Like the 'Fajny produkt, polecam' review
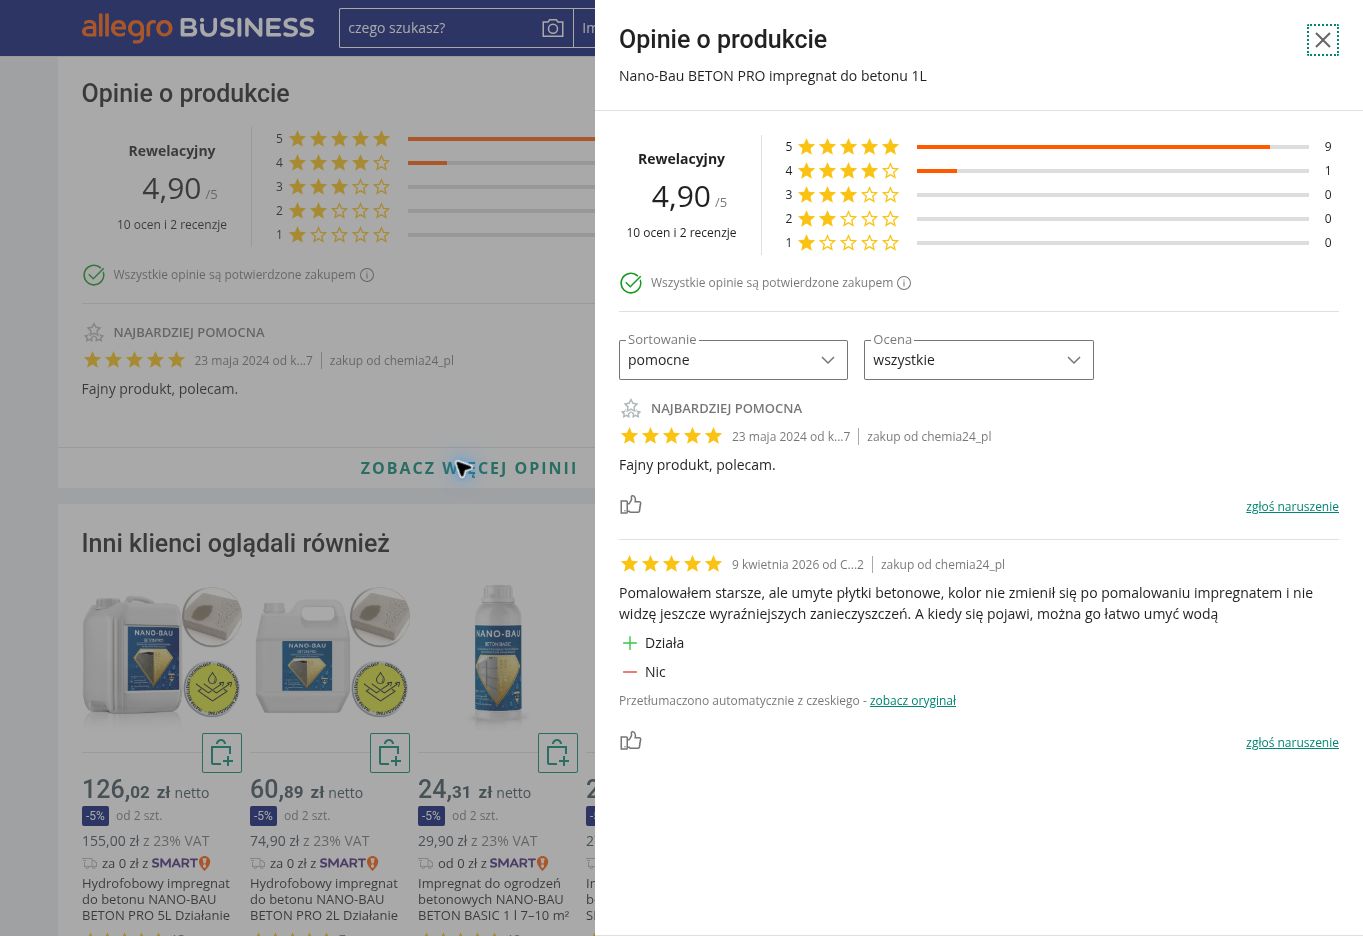Screen dimensions: 1363x936 631,505
